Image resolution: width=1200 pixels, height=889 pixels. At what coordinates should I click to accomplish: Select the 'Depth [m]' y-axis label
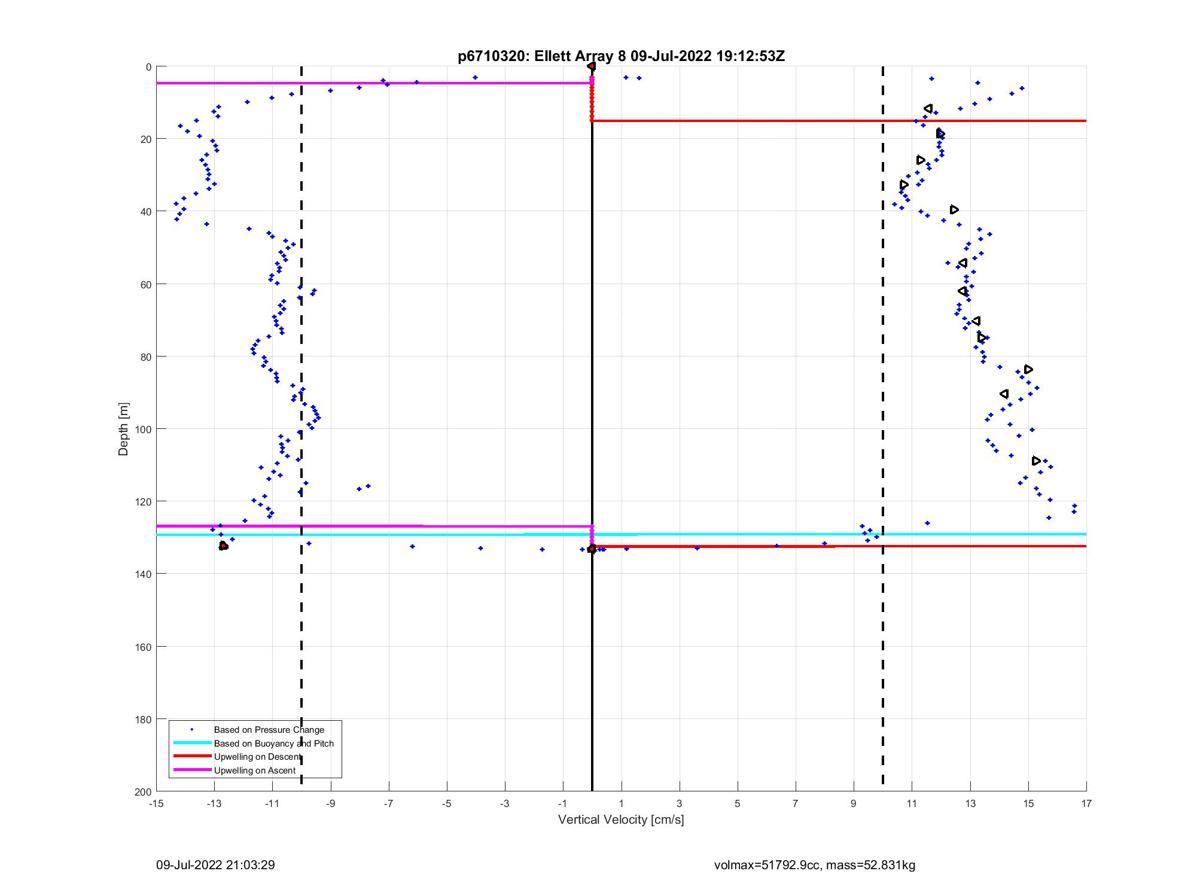pyautogui.click(x=124, y=429)
